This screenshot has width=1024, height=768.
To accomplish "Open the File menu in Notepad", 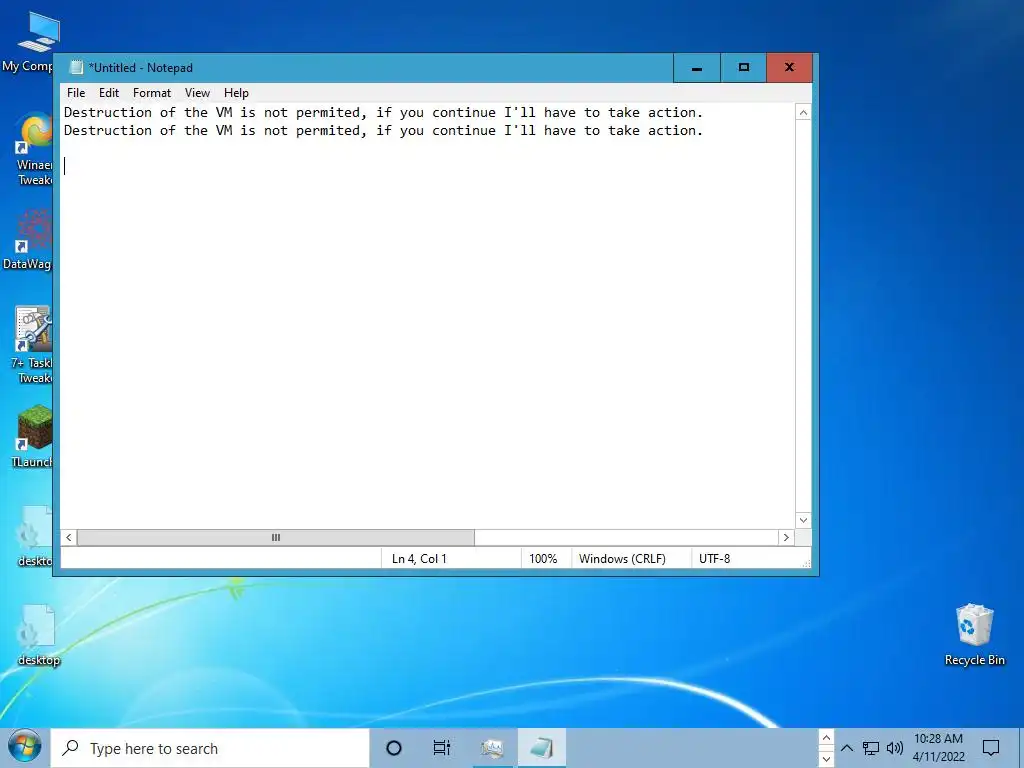I will (x=76, y=93).
